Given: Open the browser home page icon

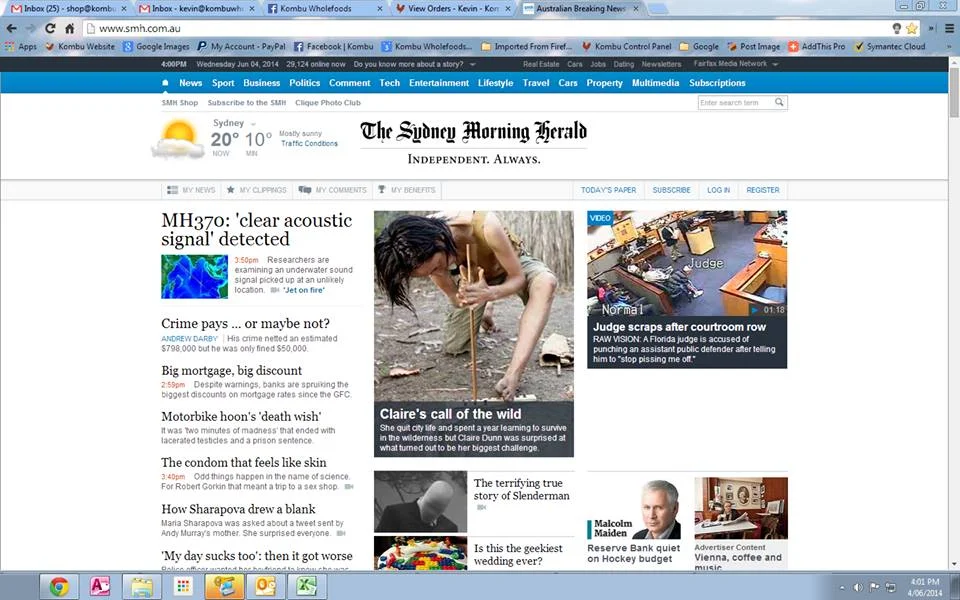Looking at the screenshot, I should [x=70, y=28].
